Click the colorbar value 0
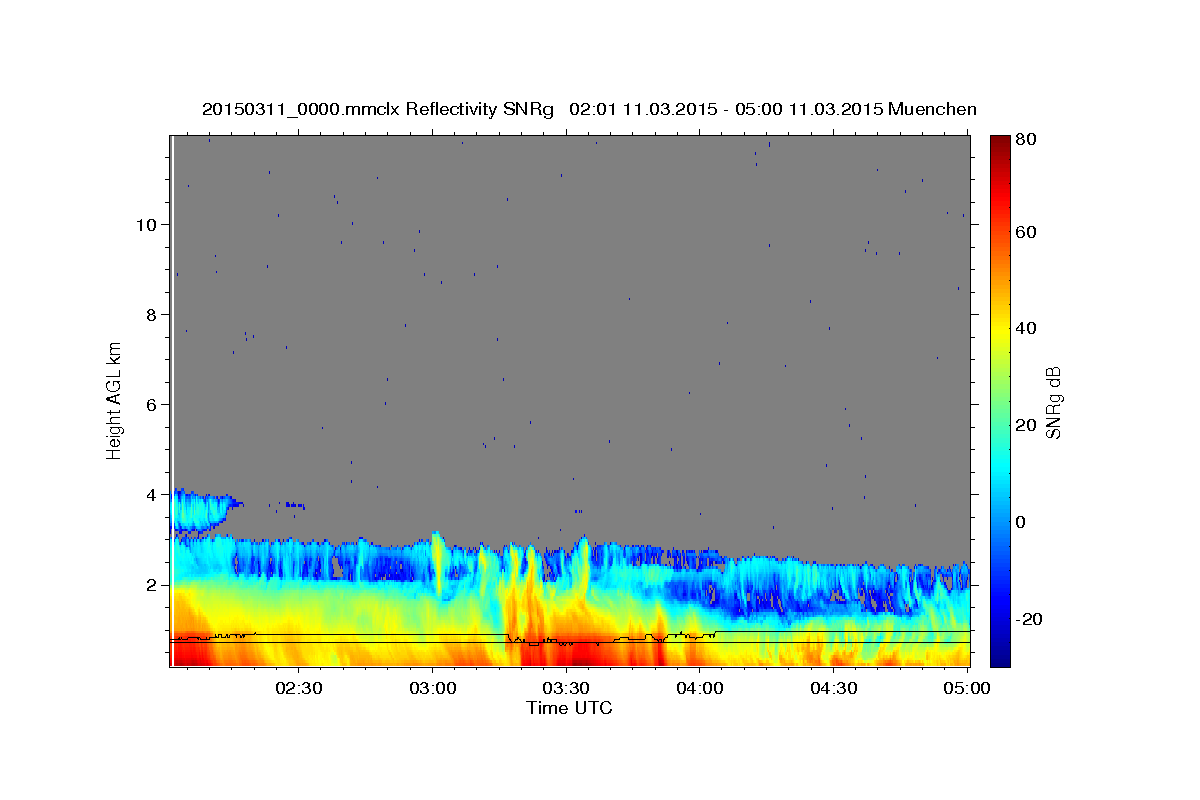The width and height of the screenshot is (1200, 800). [1021, 523]
